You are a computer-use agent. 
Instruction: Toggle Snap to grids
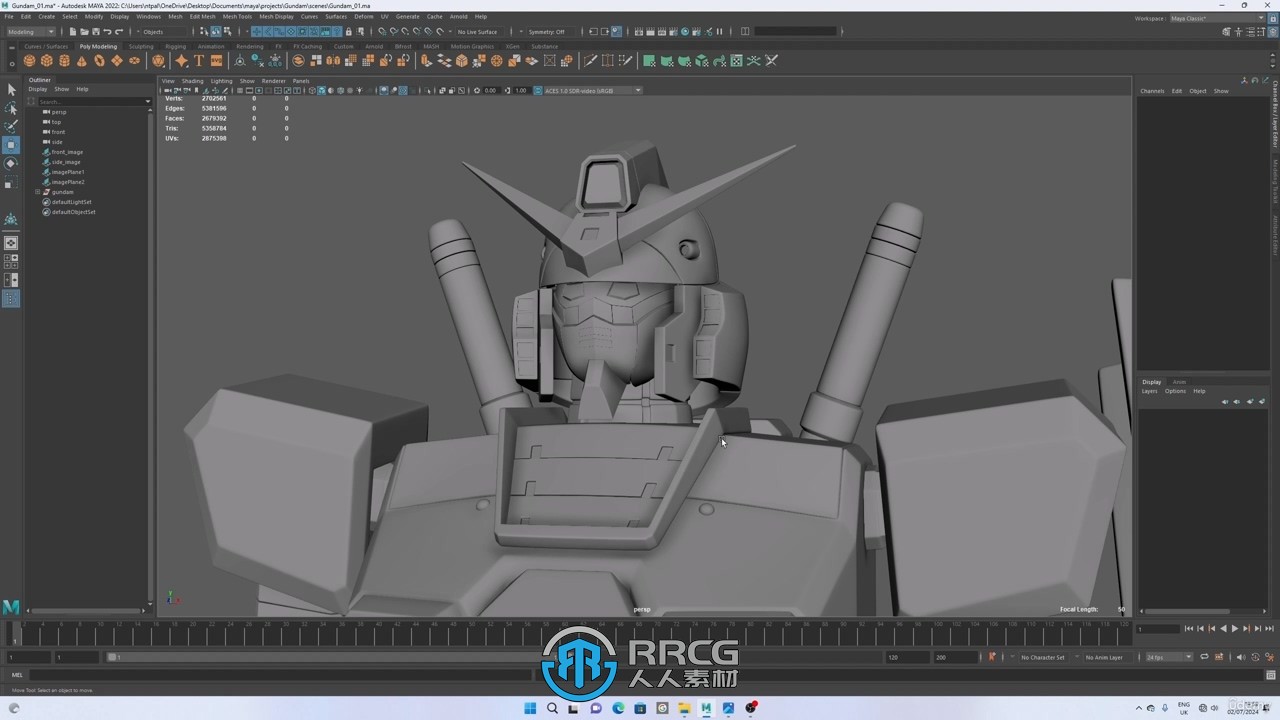[x=382, y=32]
